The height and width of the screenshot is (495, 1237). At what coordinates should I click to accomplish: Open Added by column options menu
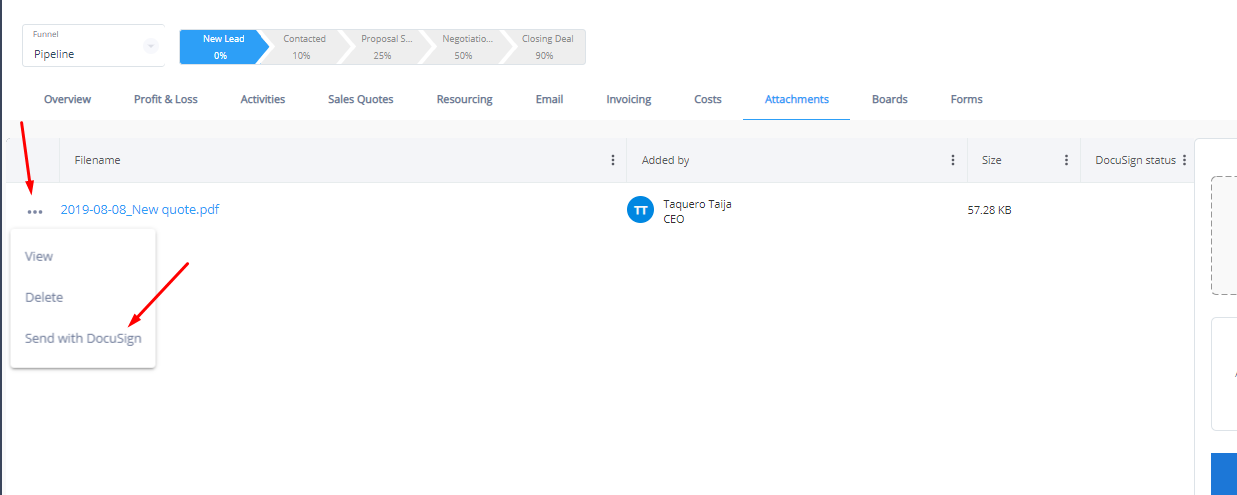953,160
